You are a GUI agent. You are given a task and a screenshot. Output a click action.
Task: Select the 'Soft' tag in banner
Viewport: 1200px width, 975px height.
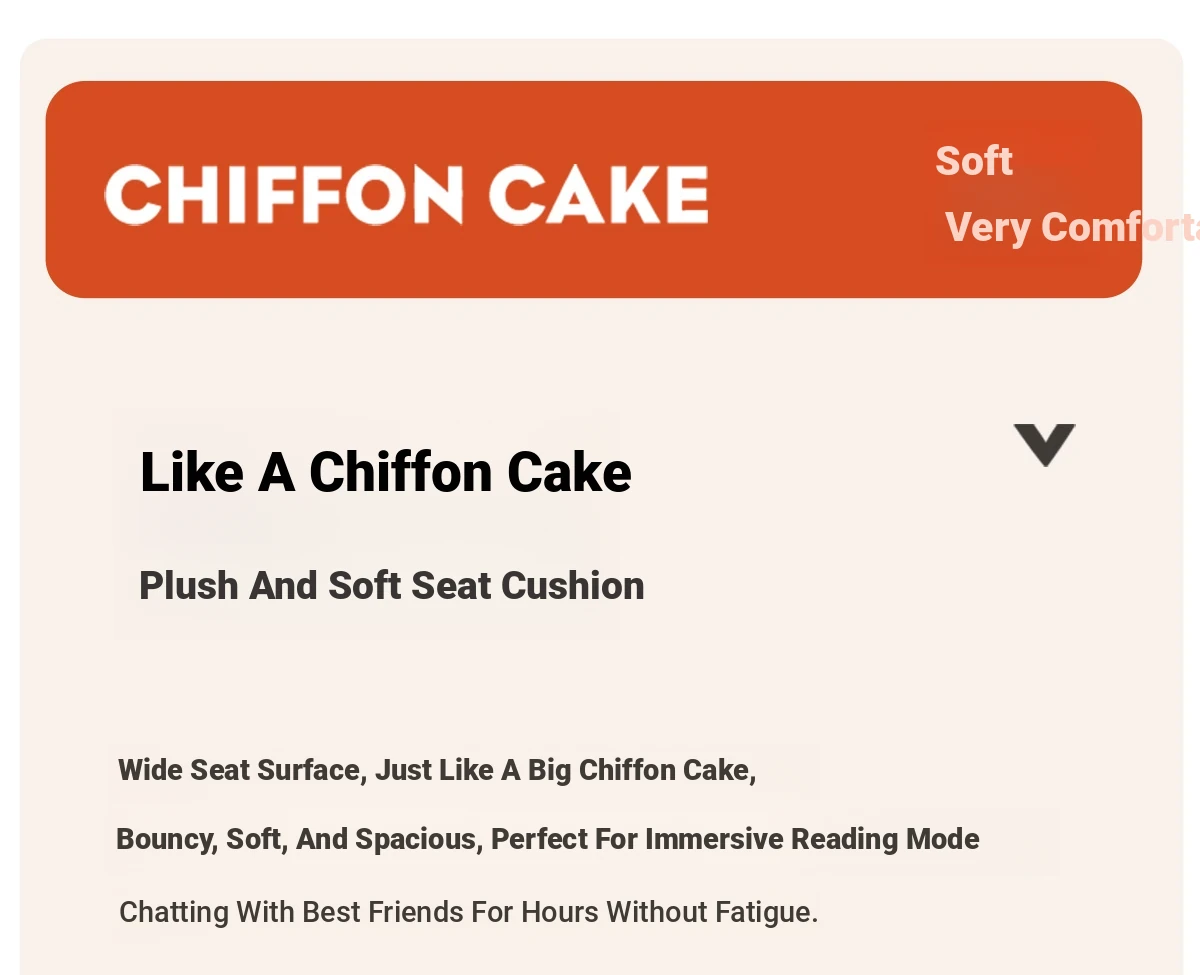pyautogui.click(x=974, y=161)
